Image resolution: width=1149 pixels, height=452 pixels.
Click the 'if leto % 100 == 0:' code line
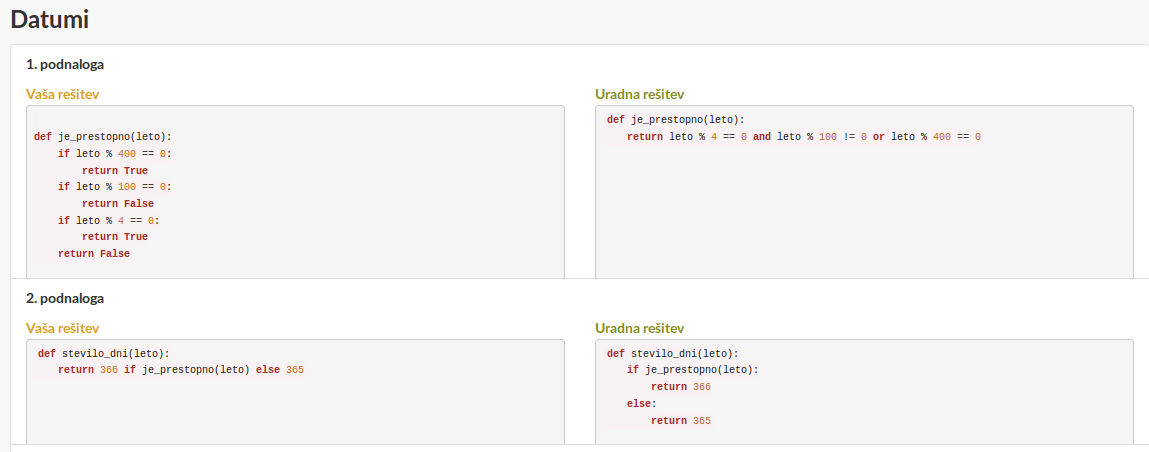[115, 187]
